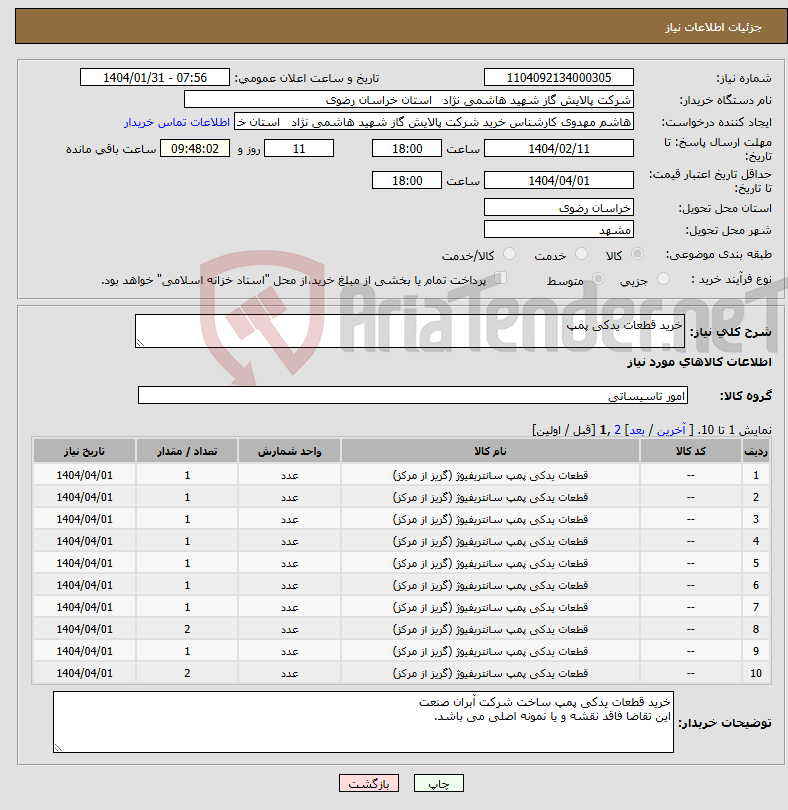Click resize handle of buyer notes textarea
The height and width of the screenshot is (810, 788).
click(x=58, y=747)
